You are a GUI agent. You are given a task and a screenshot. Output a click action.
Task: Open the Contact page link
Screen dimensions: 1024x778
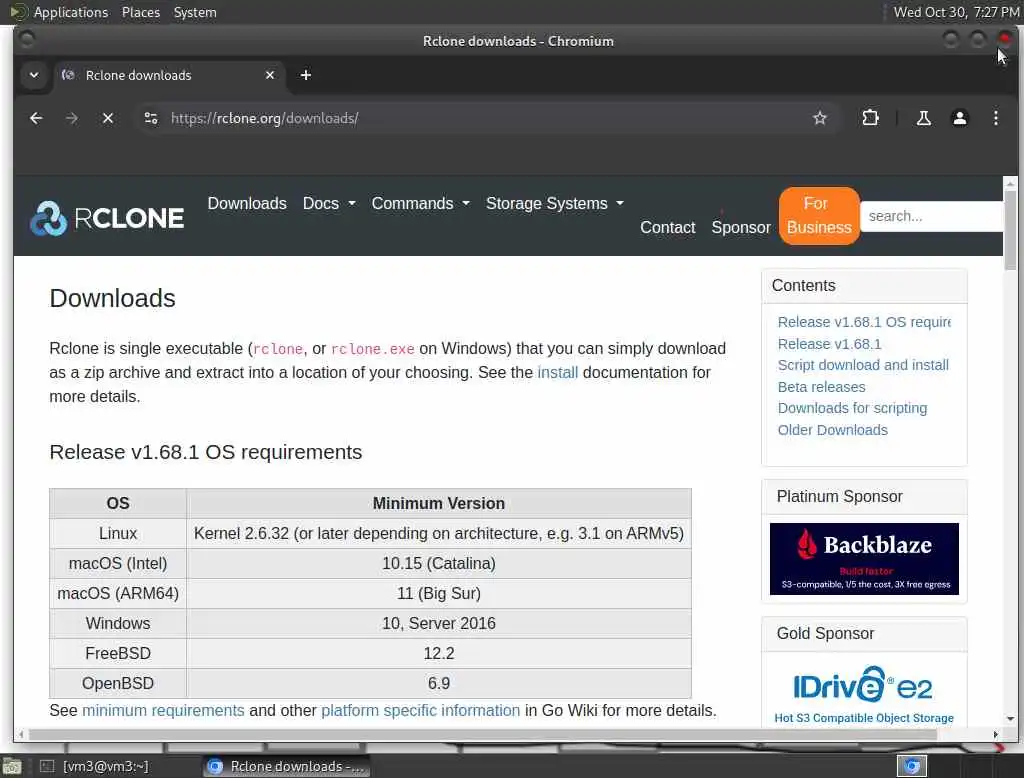coord(667,227)
